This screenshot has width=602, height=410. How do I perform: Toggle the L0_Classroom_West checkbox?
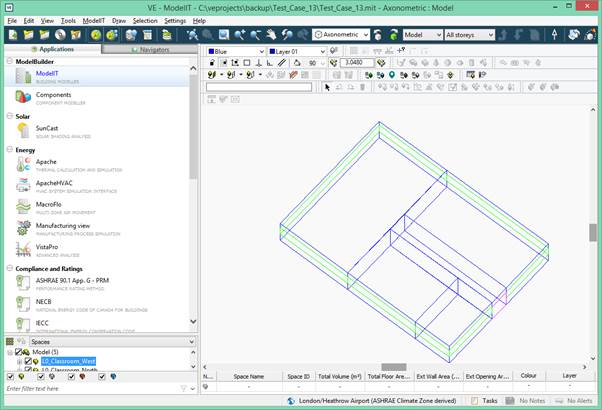(x=29, y=361)
